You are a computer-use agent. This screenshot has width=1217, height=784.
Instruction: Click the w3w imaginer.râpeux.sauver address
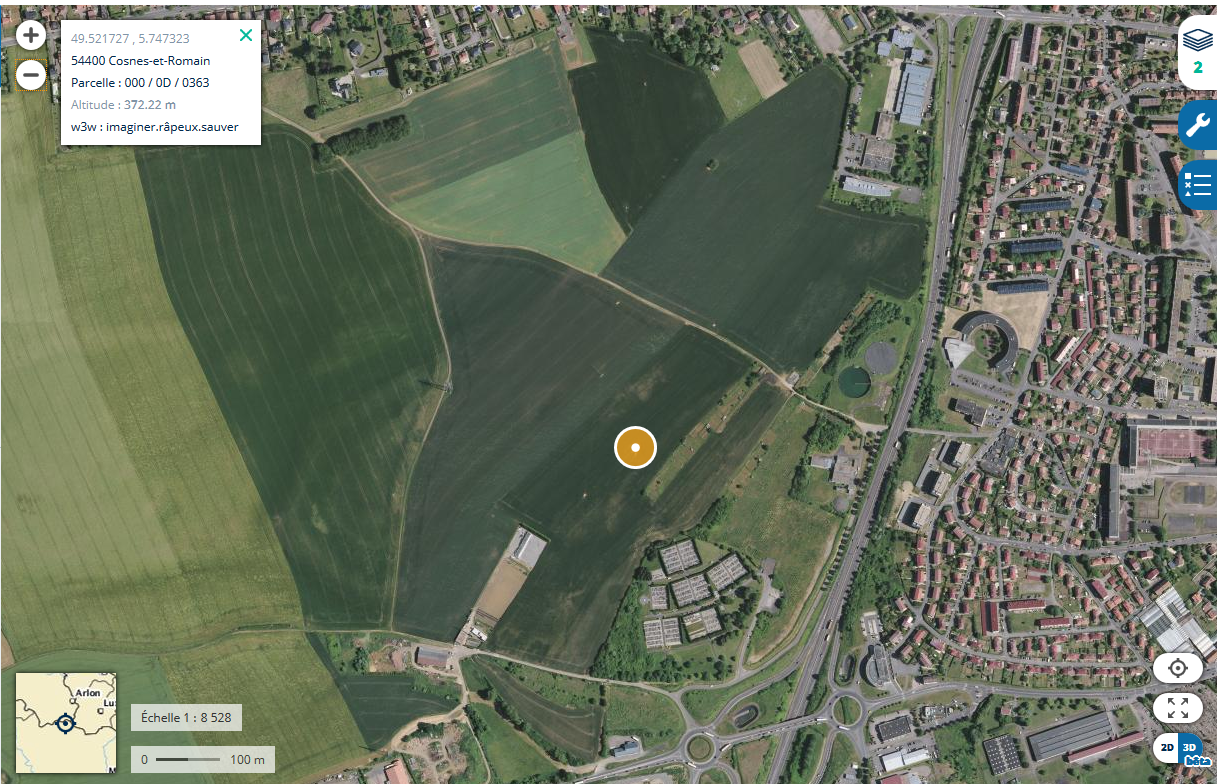(x=155, y=126)
